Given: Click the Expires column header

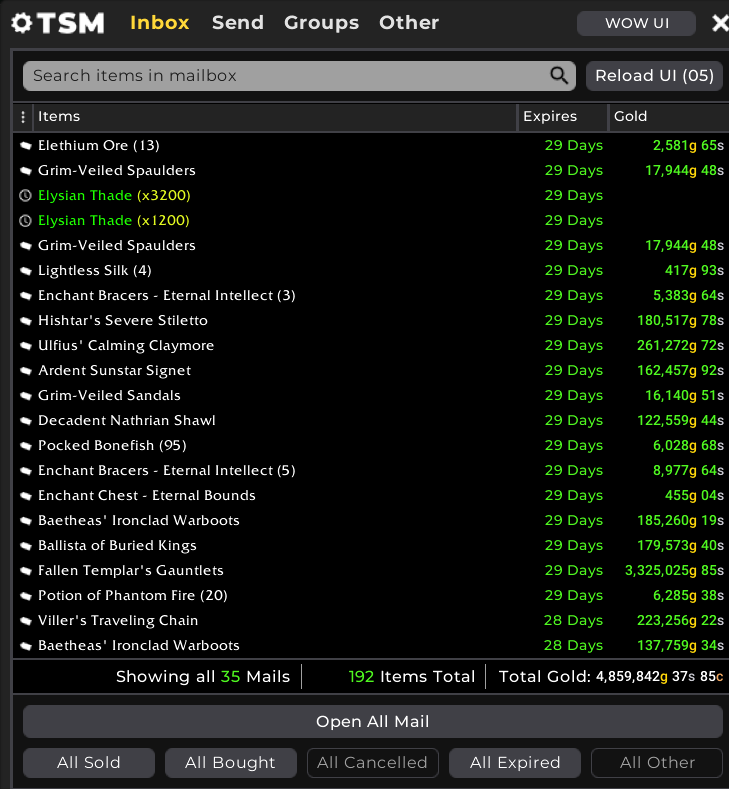Looking at the screenshot, I should click(563, 117).
